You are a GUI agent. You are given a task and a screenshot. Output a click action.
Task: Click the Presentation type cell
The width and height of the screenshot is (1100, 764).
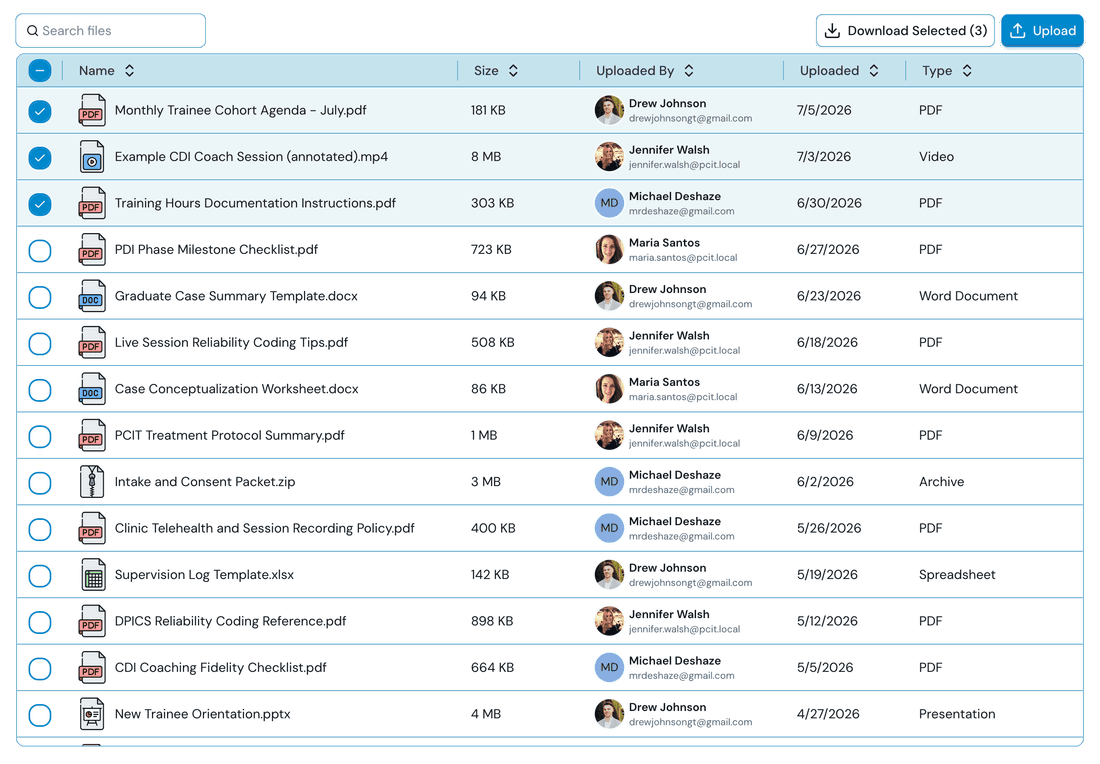click(957, 713)
